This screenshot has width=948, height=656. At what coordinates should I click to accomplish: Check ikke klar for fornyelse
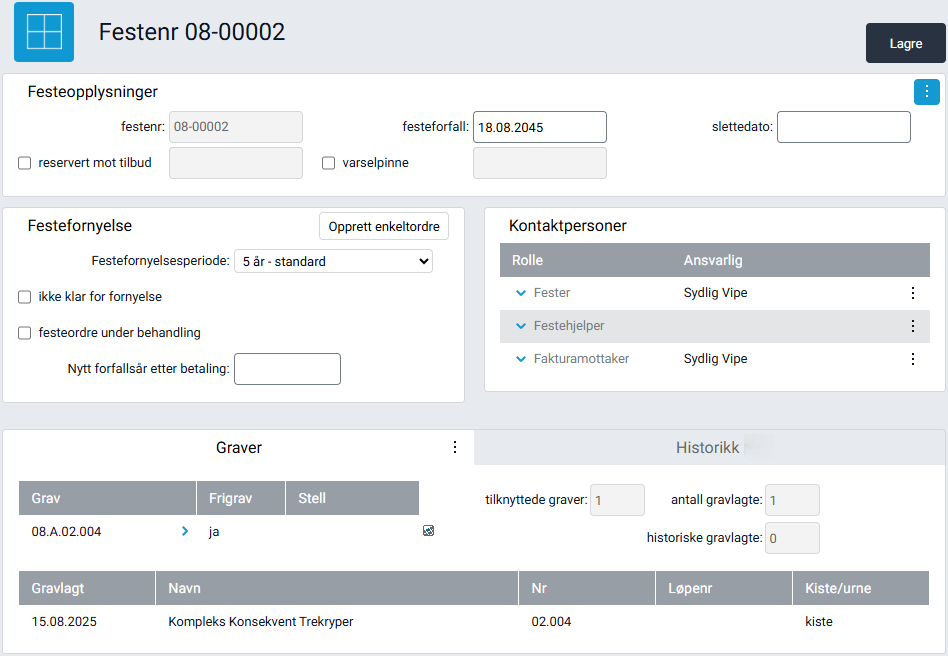(25, 297)
